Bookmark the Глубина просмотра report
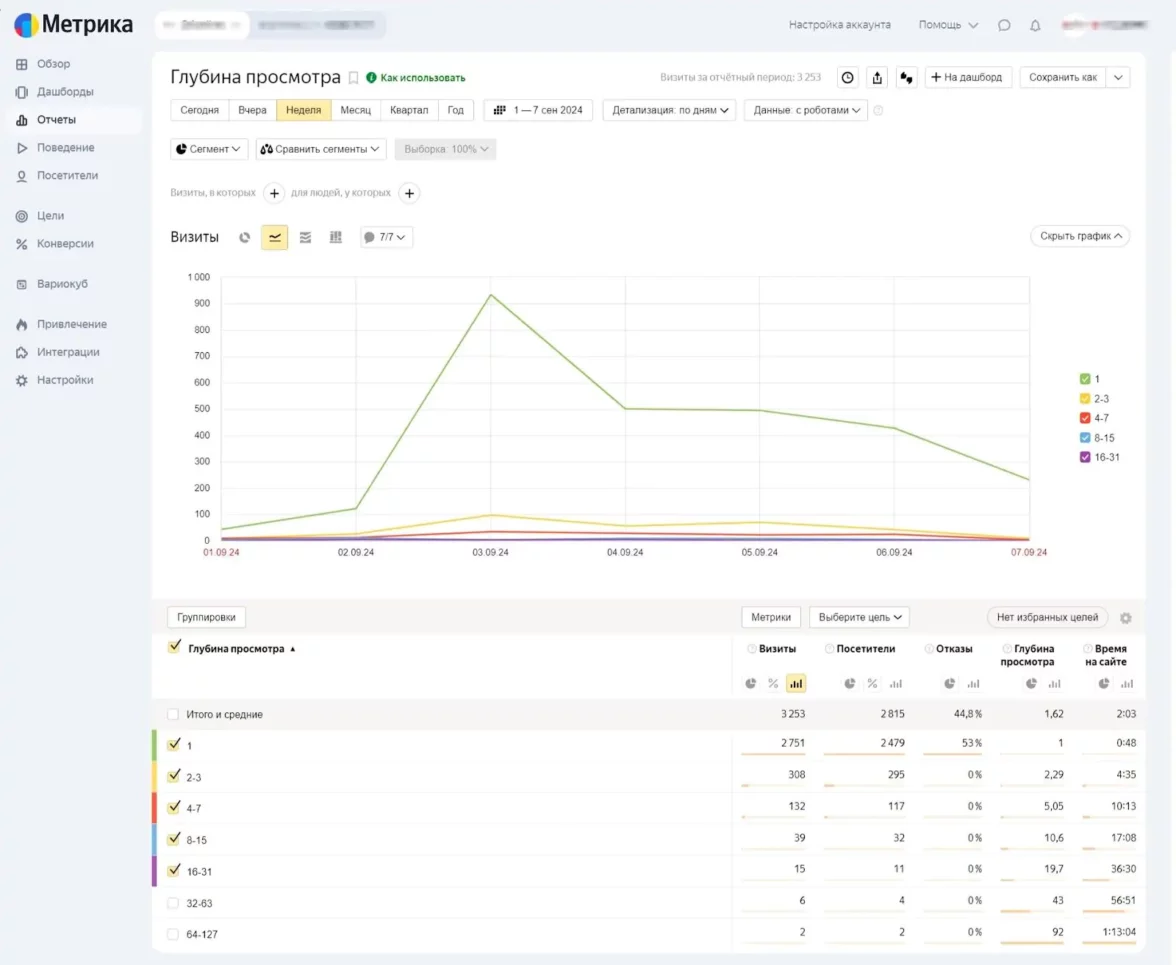 (x=353, y=77)
